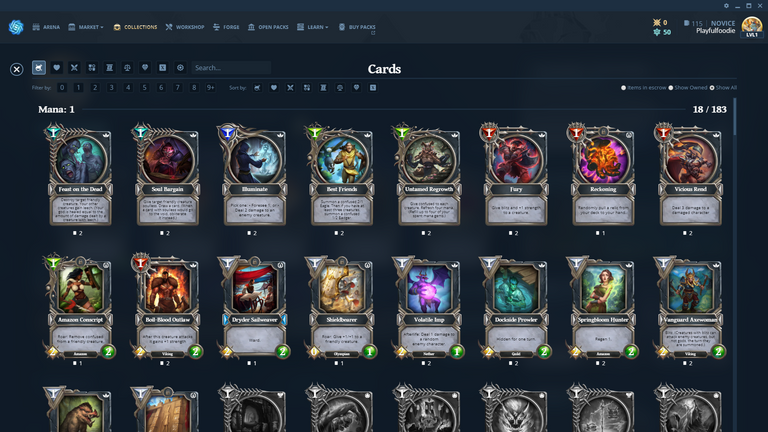The height and width of the screenshot is (432, 768).
Task: Expand the Market dropdown menu
Action: tap(86, 27)
